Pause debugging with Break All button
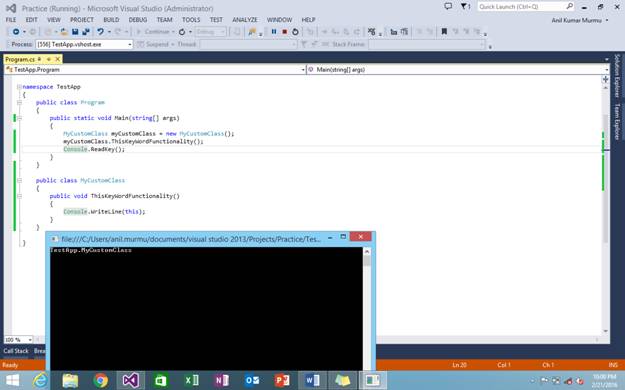This screenshot has height=390, width=625. tap(274, 32)
